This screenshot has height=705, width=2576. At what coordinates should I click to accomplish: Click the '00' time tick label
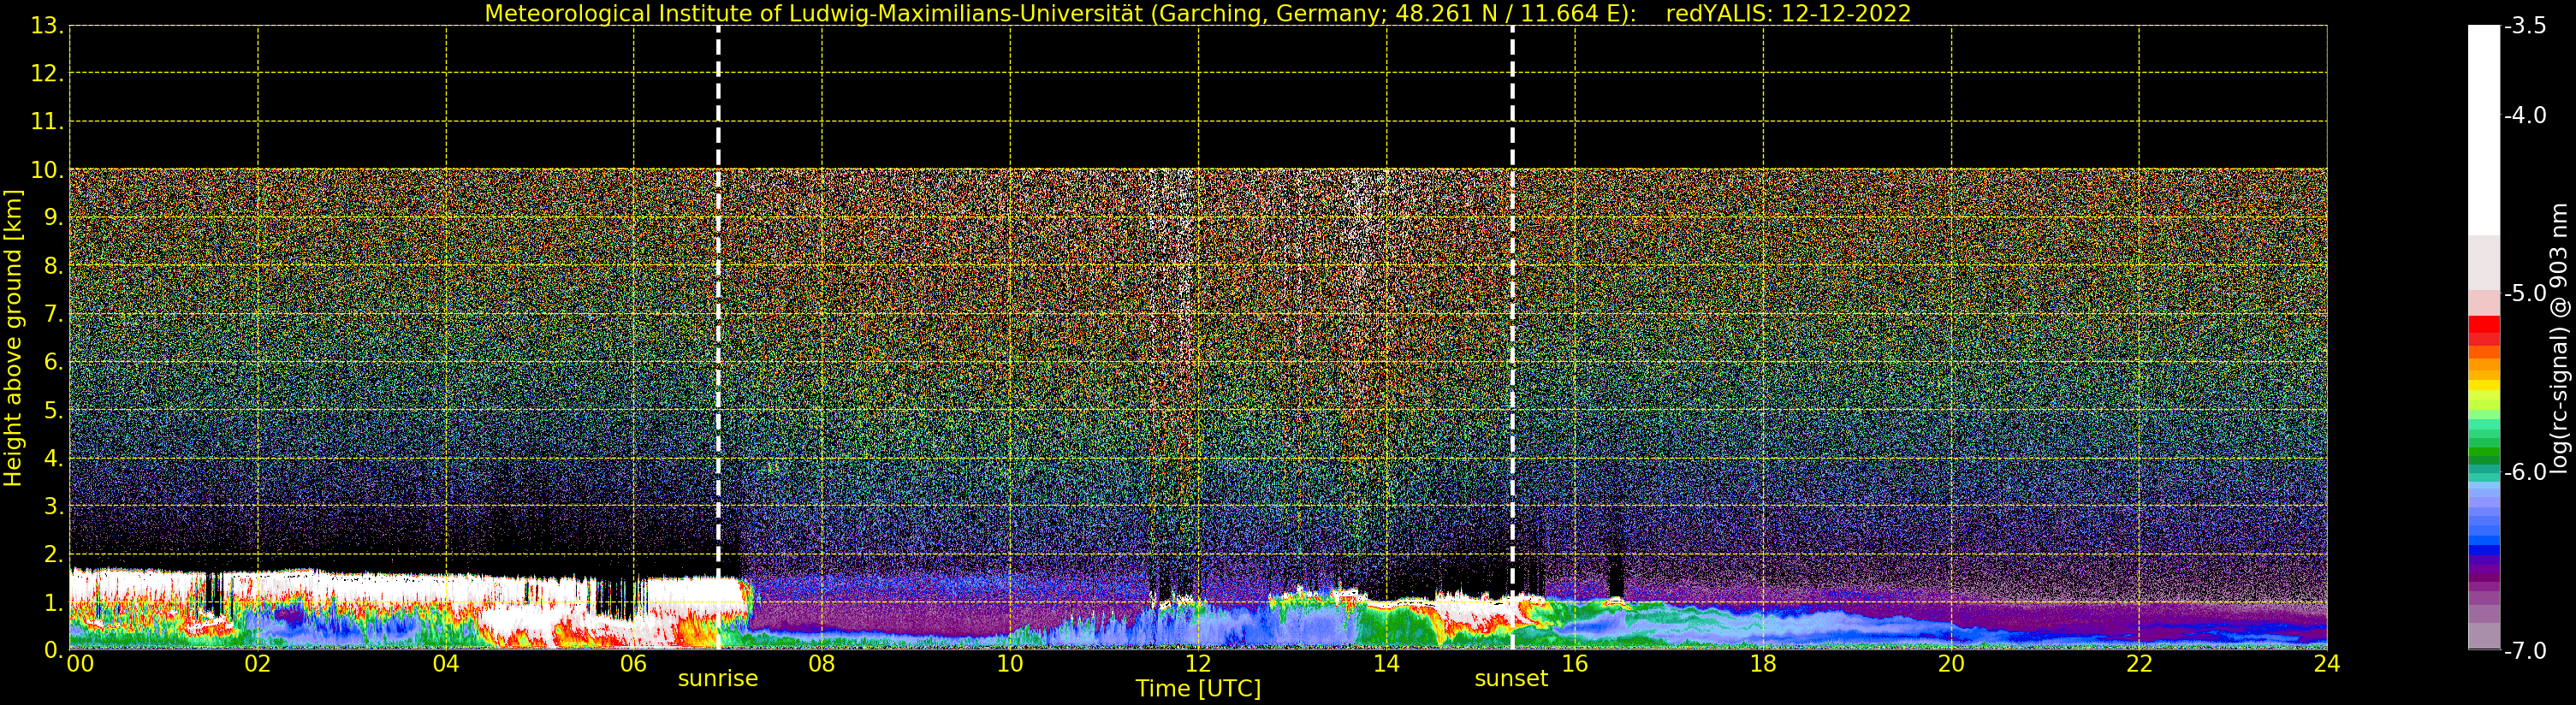pos(80,663)
